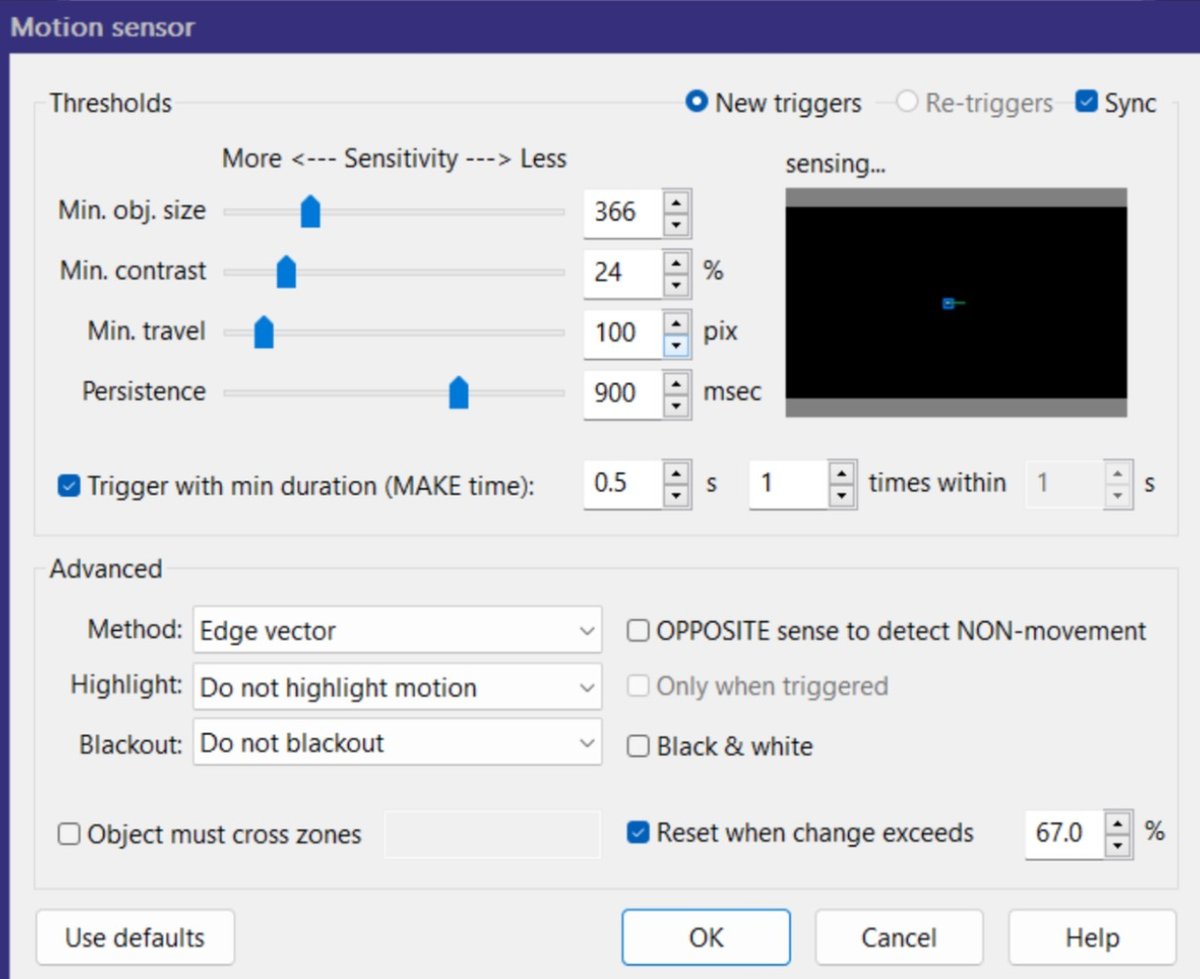Increase MAKE time seconds with up arrow

coord(677,472)
